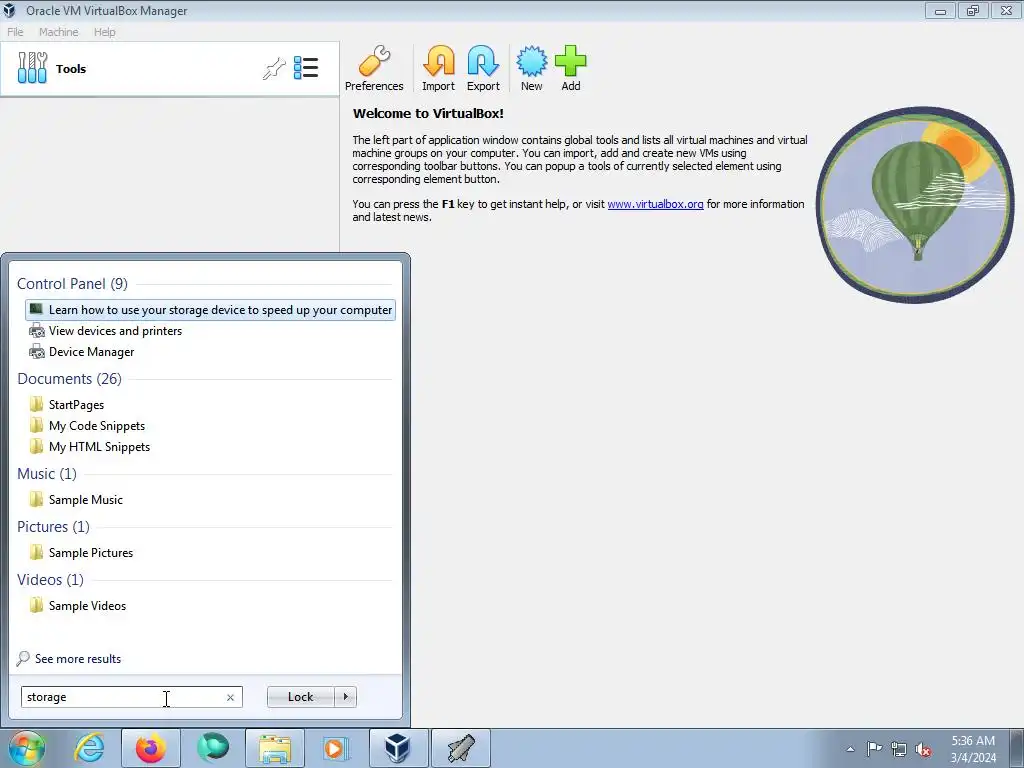Screen dimensions: 1024x768
Task: Click the pin tools icon
Action: coord(274,68)
